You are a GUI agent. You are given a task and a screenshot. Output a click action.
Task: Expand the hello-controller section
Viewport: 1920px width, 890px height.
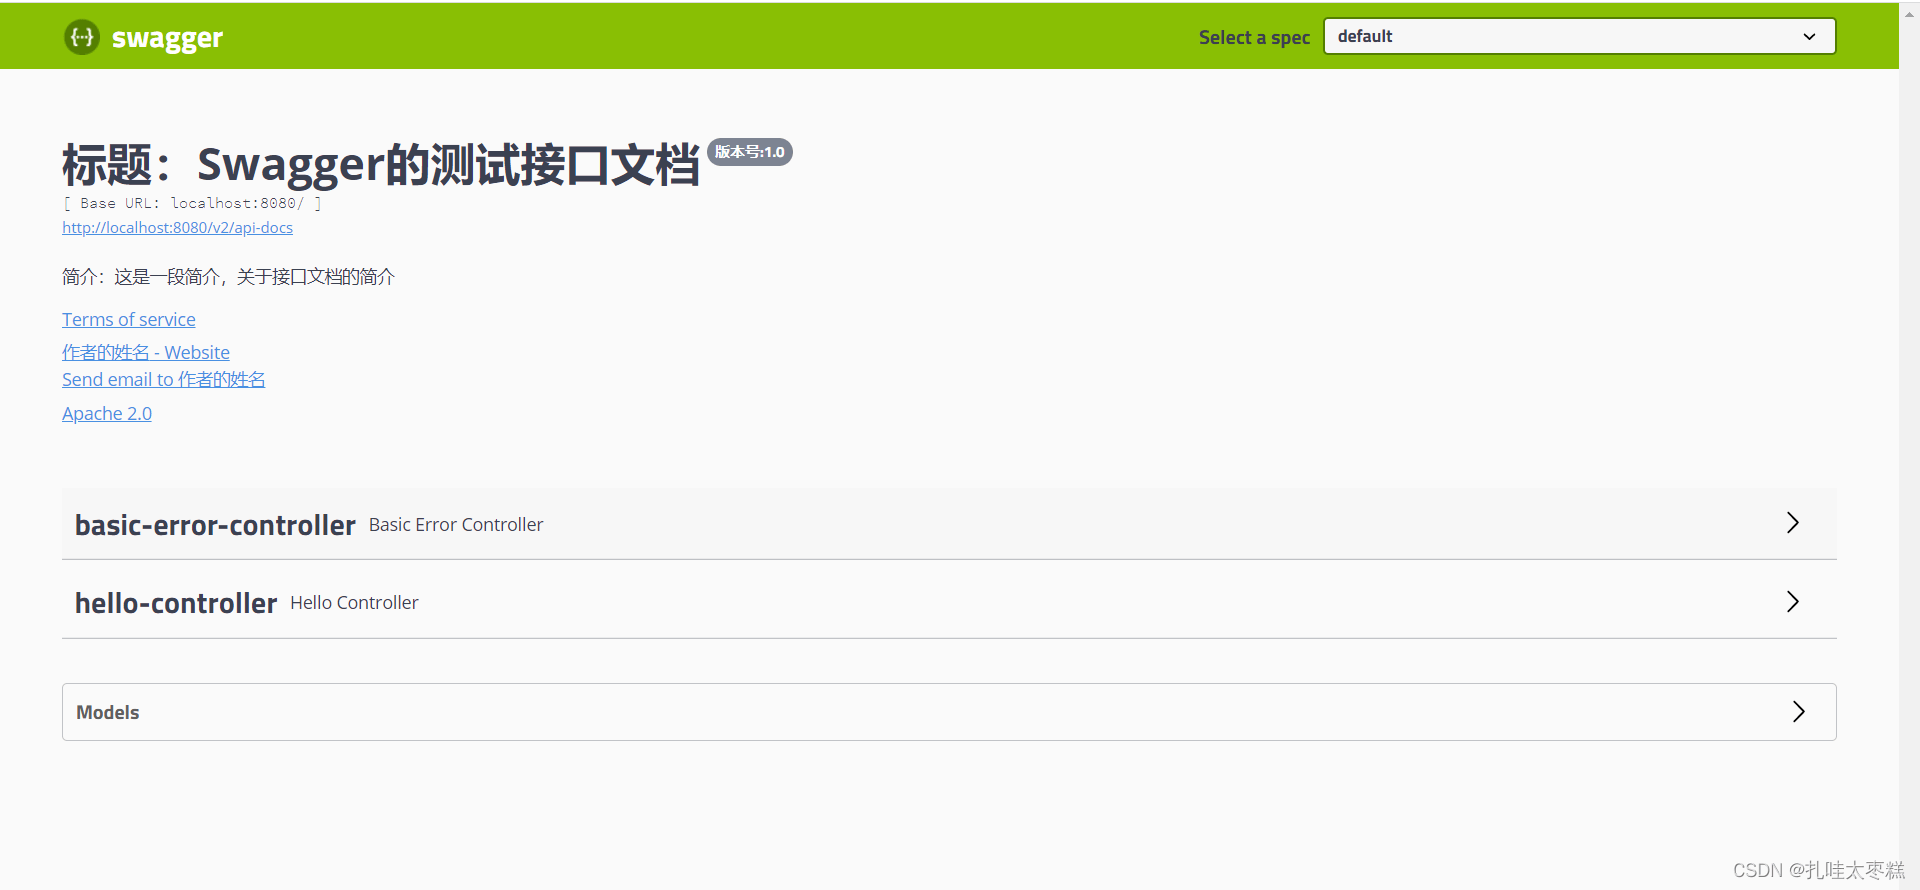[x=949, y=602]
